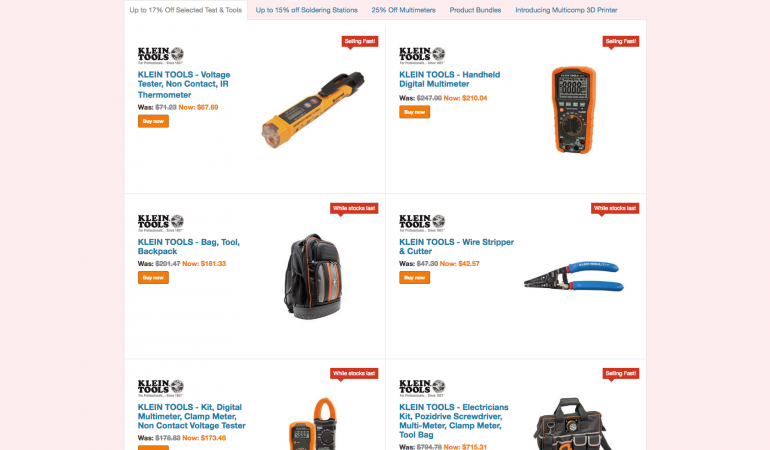Click the Voltage Tester, Non Contact, IR Thermometer link
The height and width of the screenshot is (450, 770).
[184, 84]
